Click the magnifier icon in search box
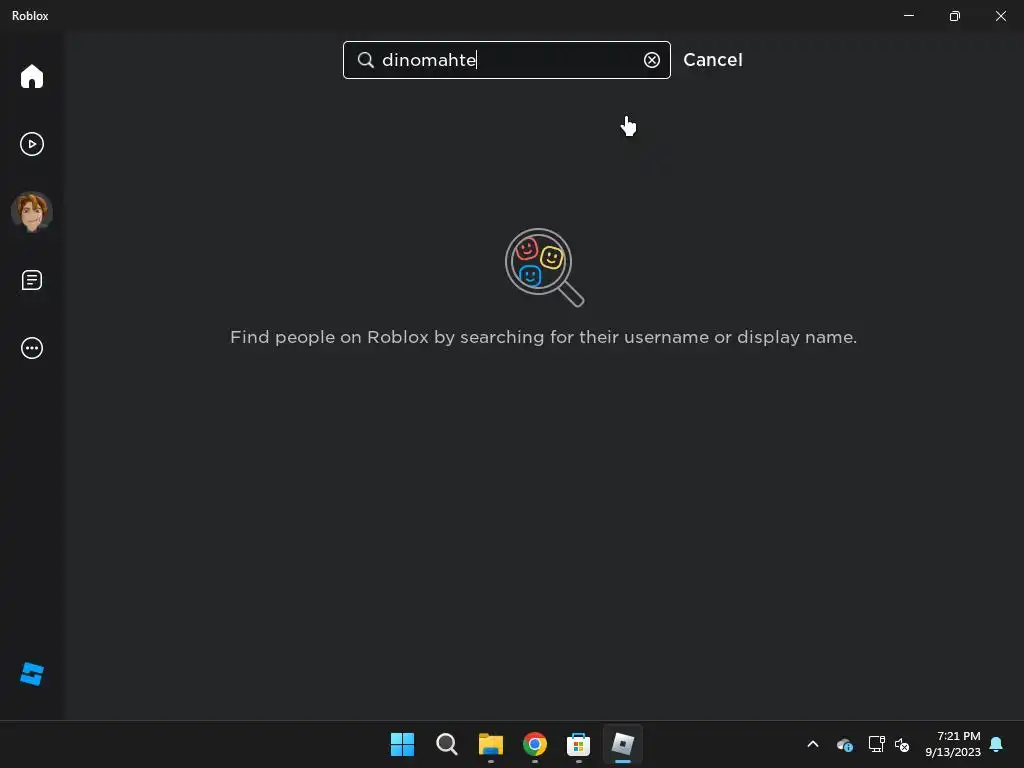 coord(366,60)
